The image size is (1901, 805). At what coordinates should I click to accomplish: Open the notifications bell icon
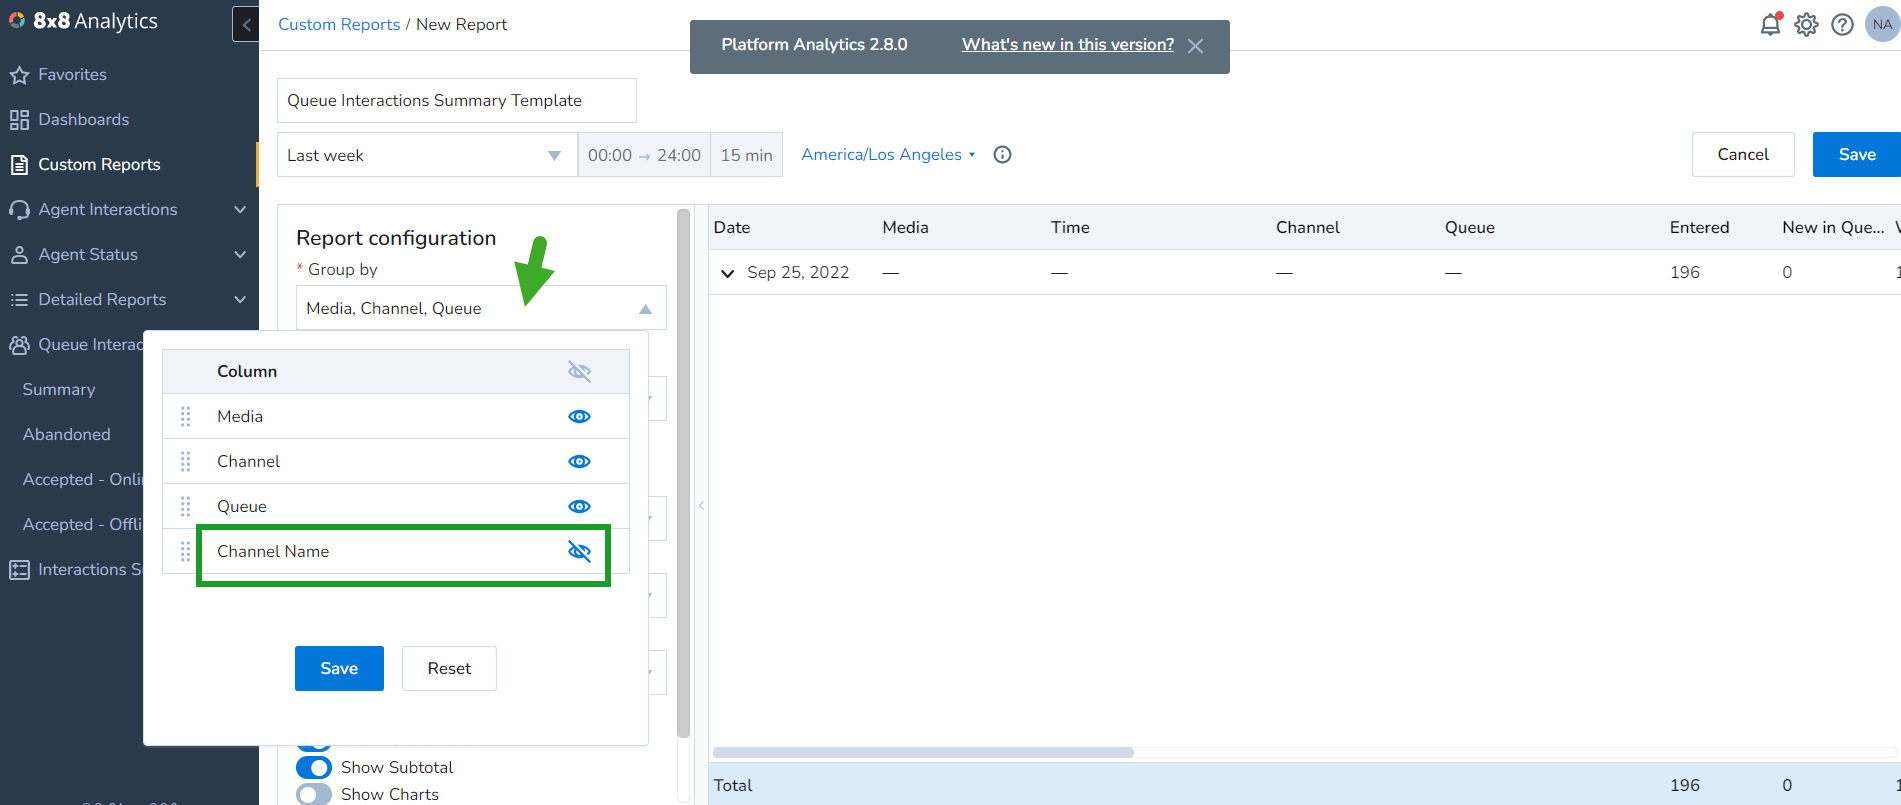1770,24
